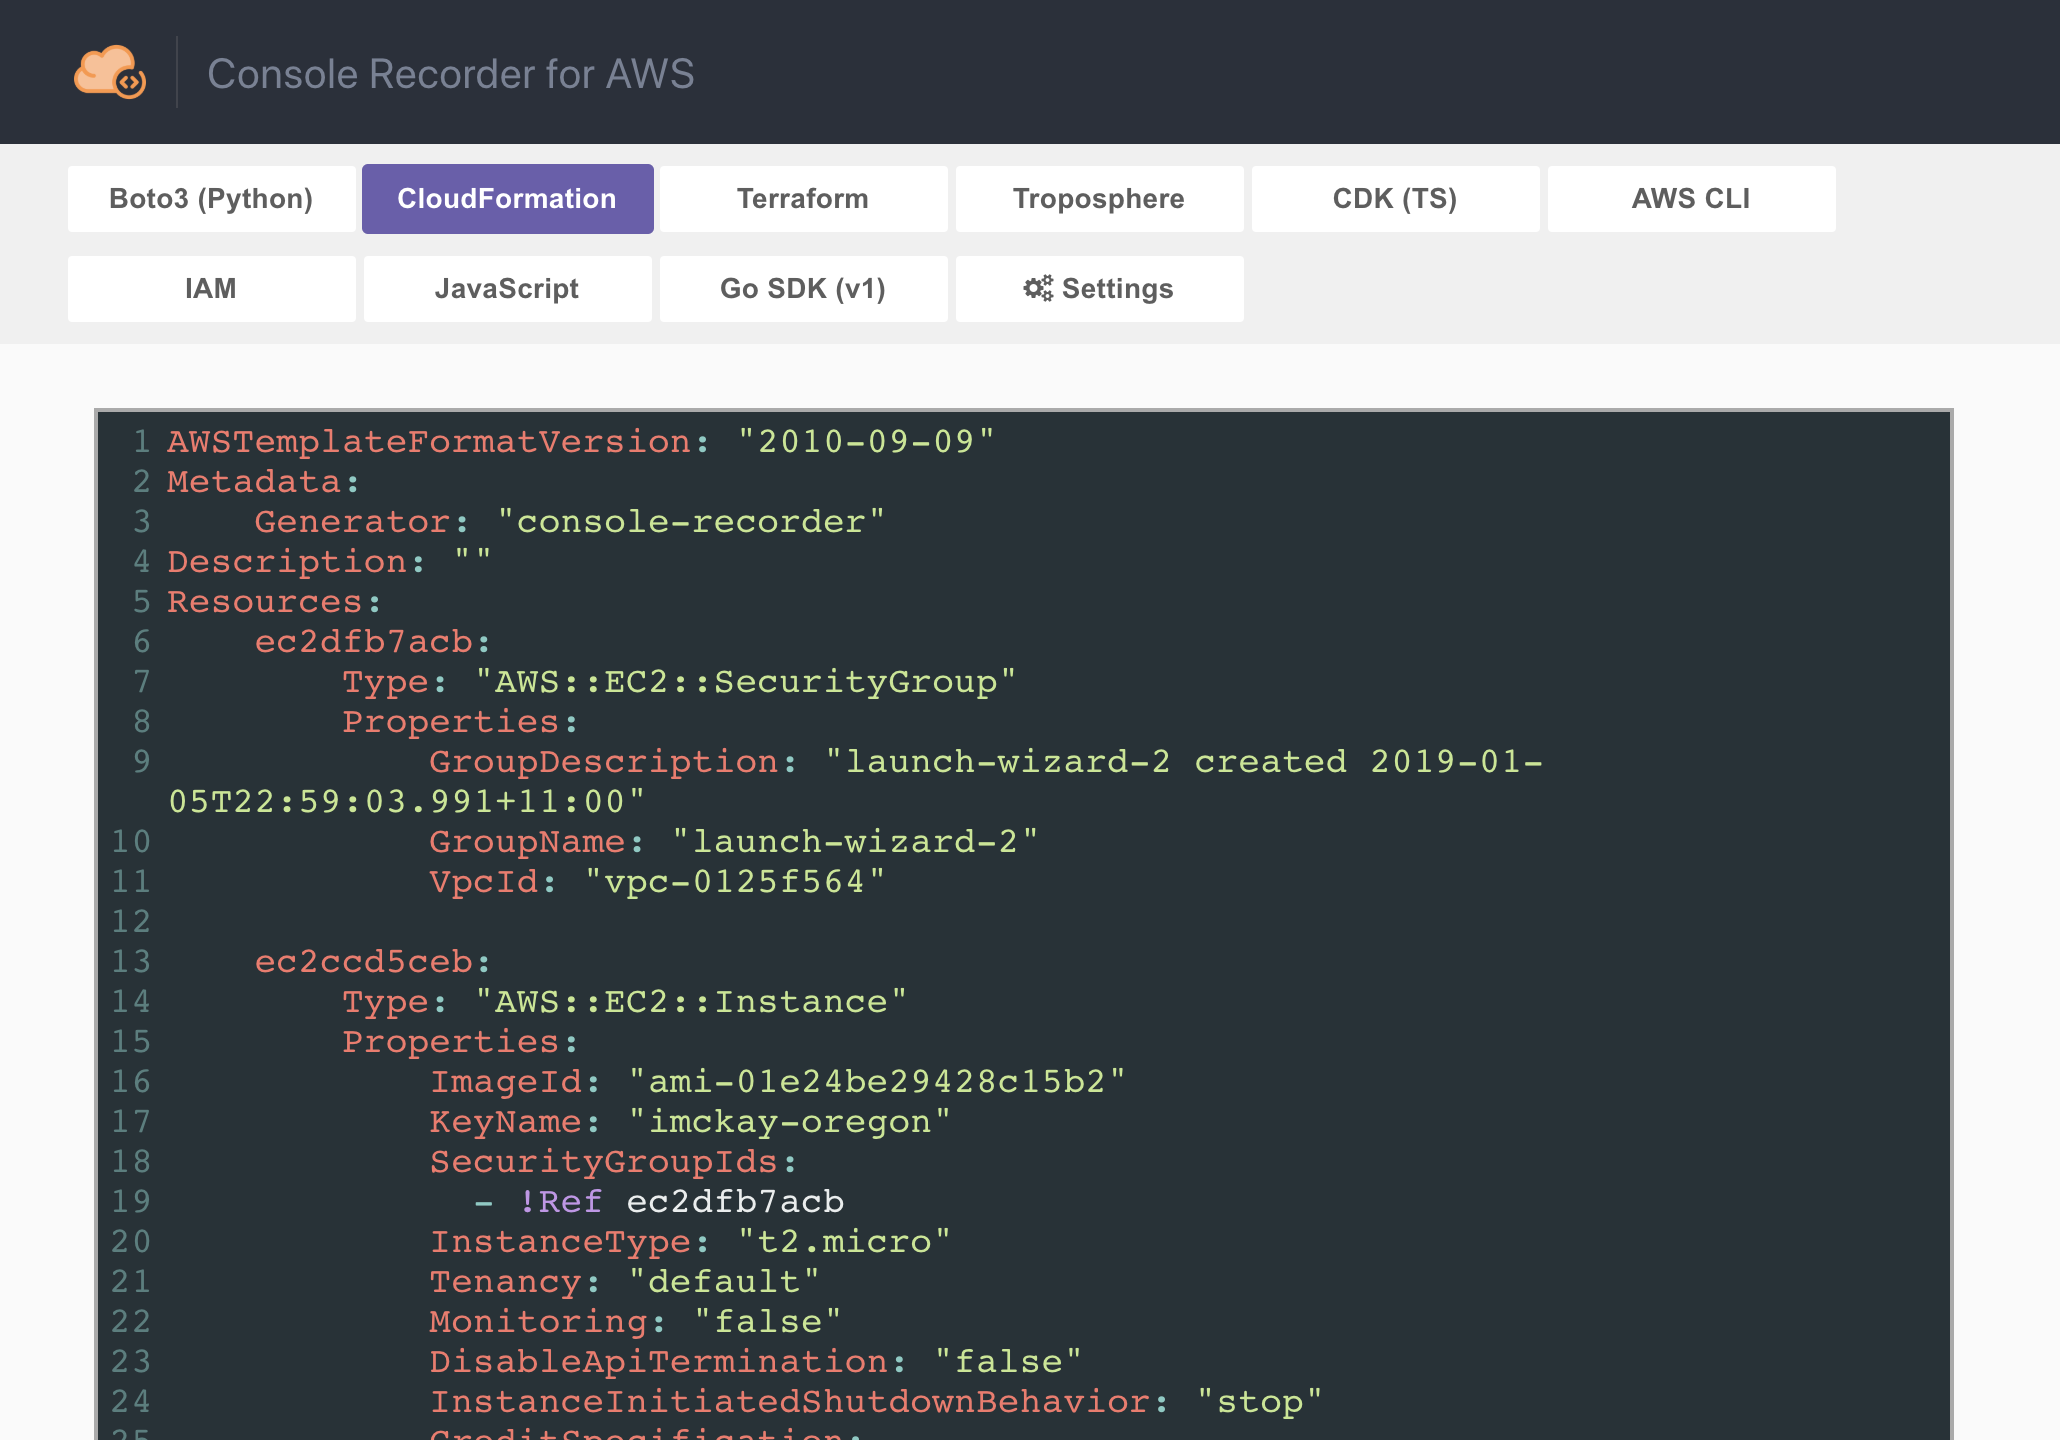Click the Console Recorder for AWS title
This screenshot has height=1440, width=2060.
pos(450,74)
